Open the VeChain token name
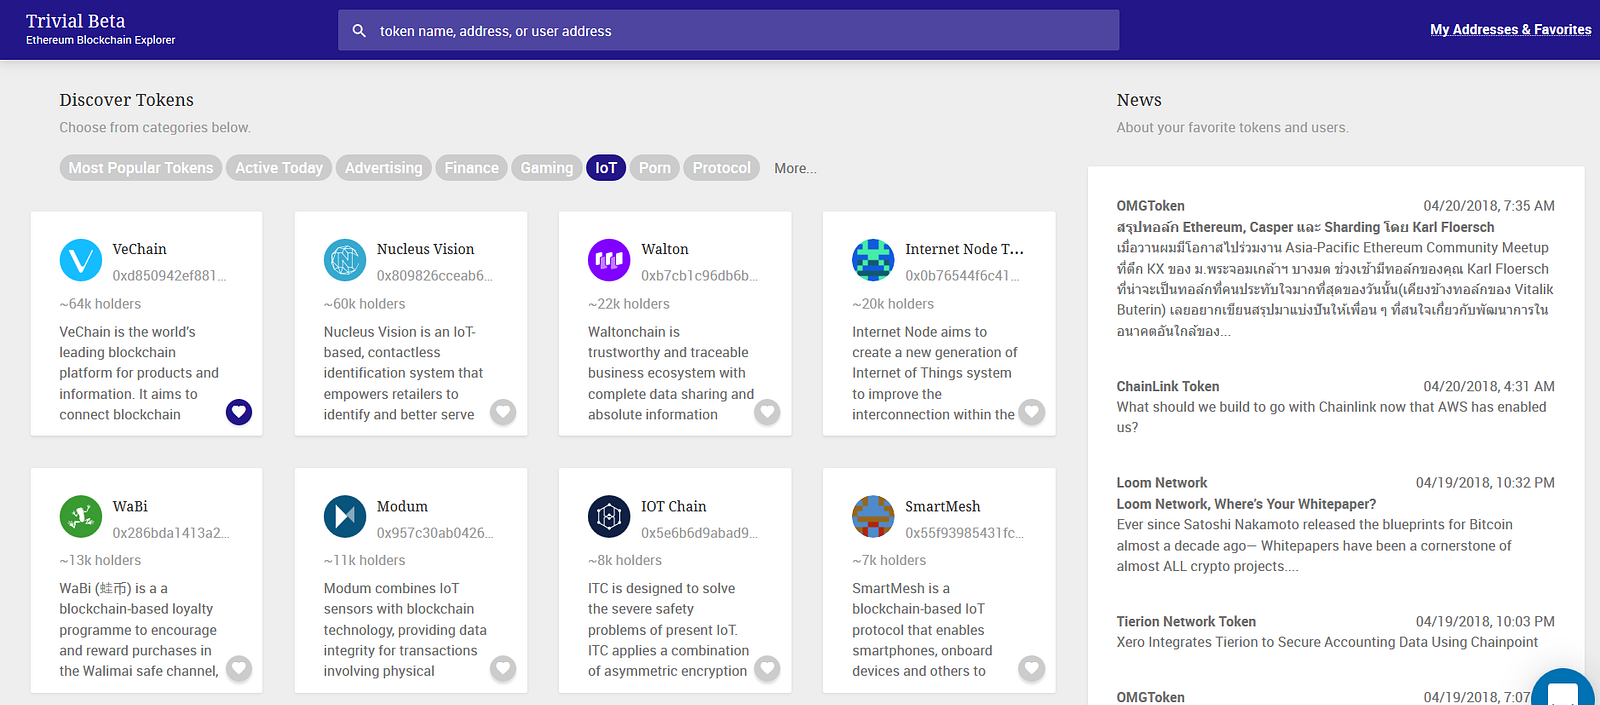 pos(139,249)
